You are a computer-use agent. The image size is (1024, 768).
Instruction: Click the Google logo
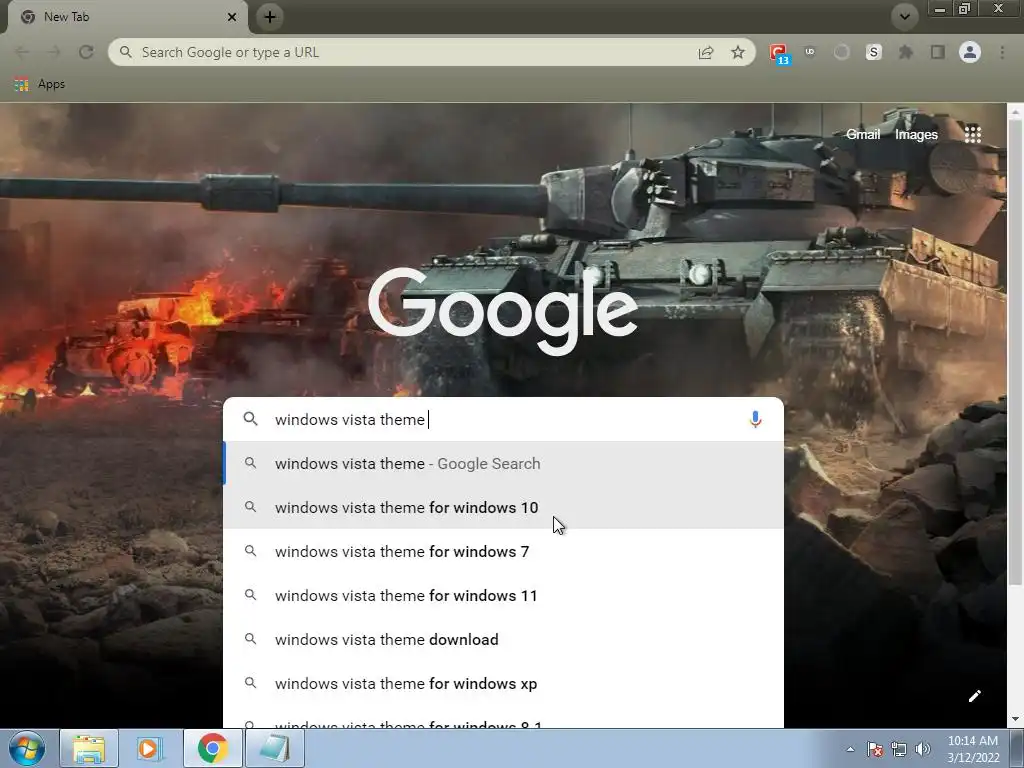tap(503, 311)
